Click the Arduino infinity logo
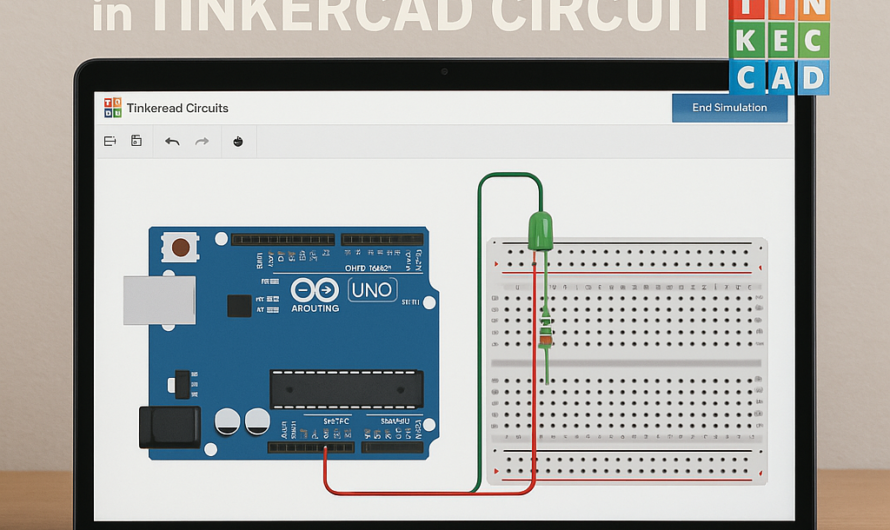 click(x=315, y=290)
